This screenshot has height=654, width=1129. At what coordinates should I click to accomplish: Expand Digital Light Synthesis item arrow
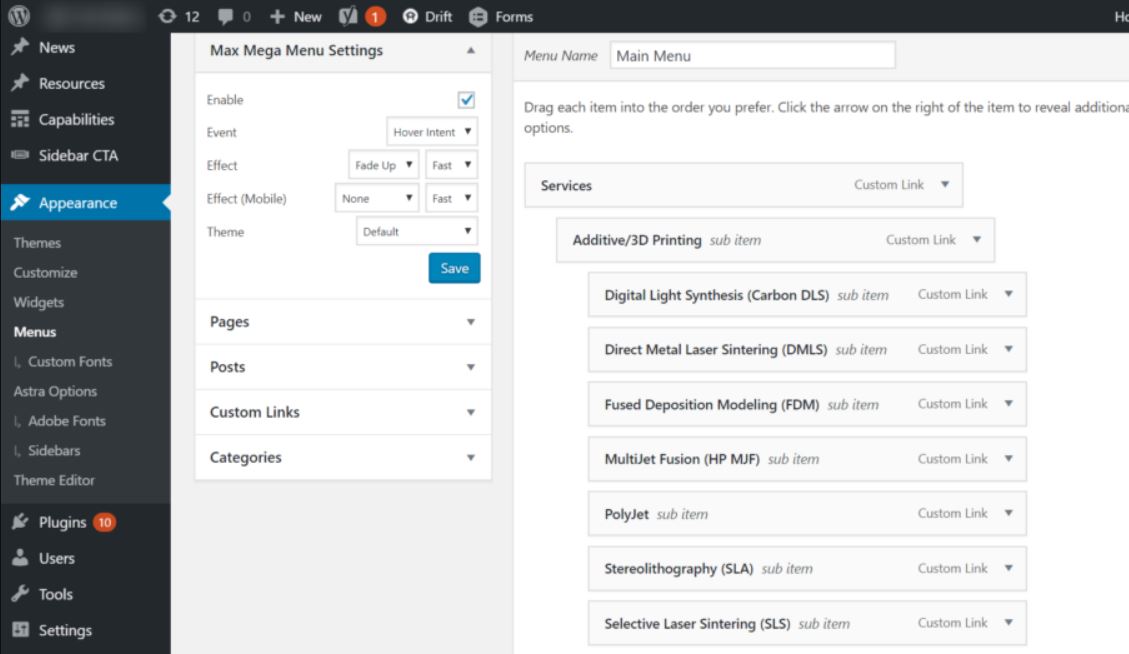[1008, 294]
